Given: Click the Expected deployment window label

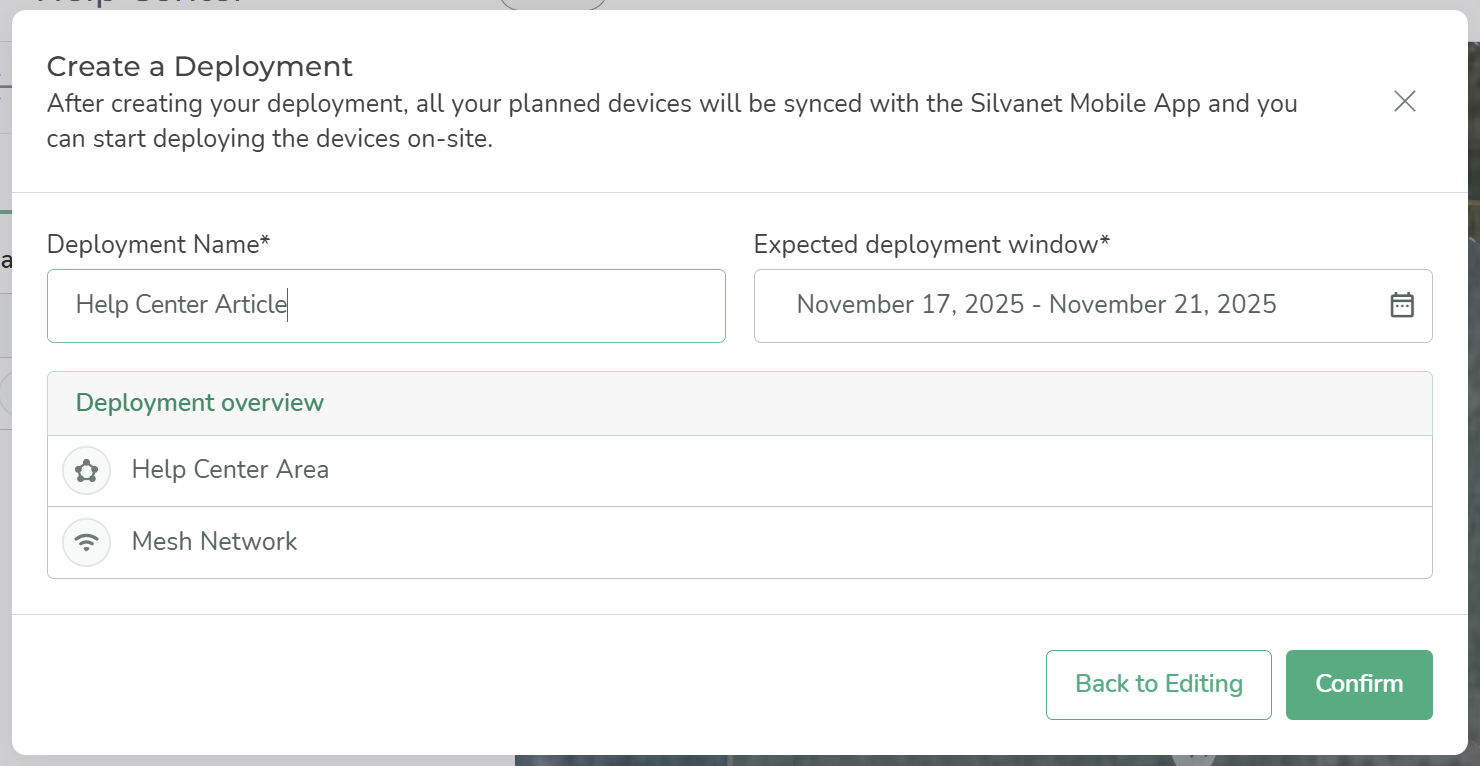Looking at the screenshot, I should [931, 245].
